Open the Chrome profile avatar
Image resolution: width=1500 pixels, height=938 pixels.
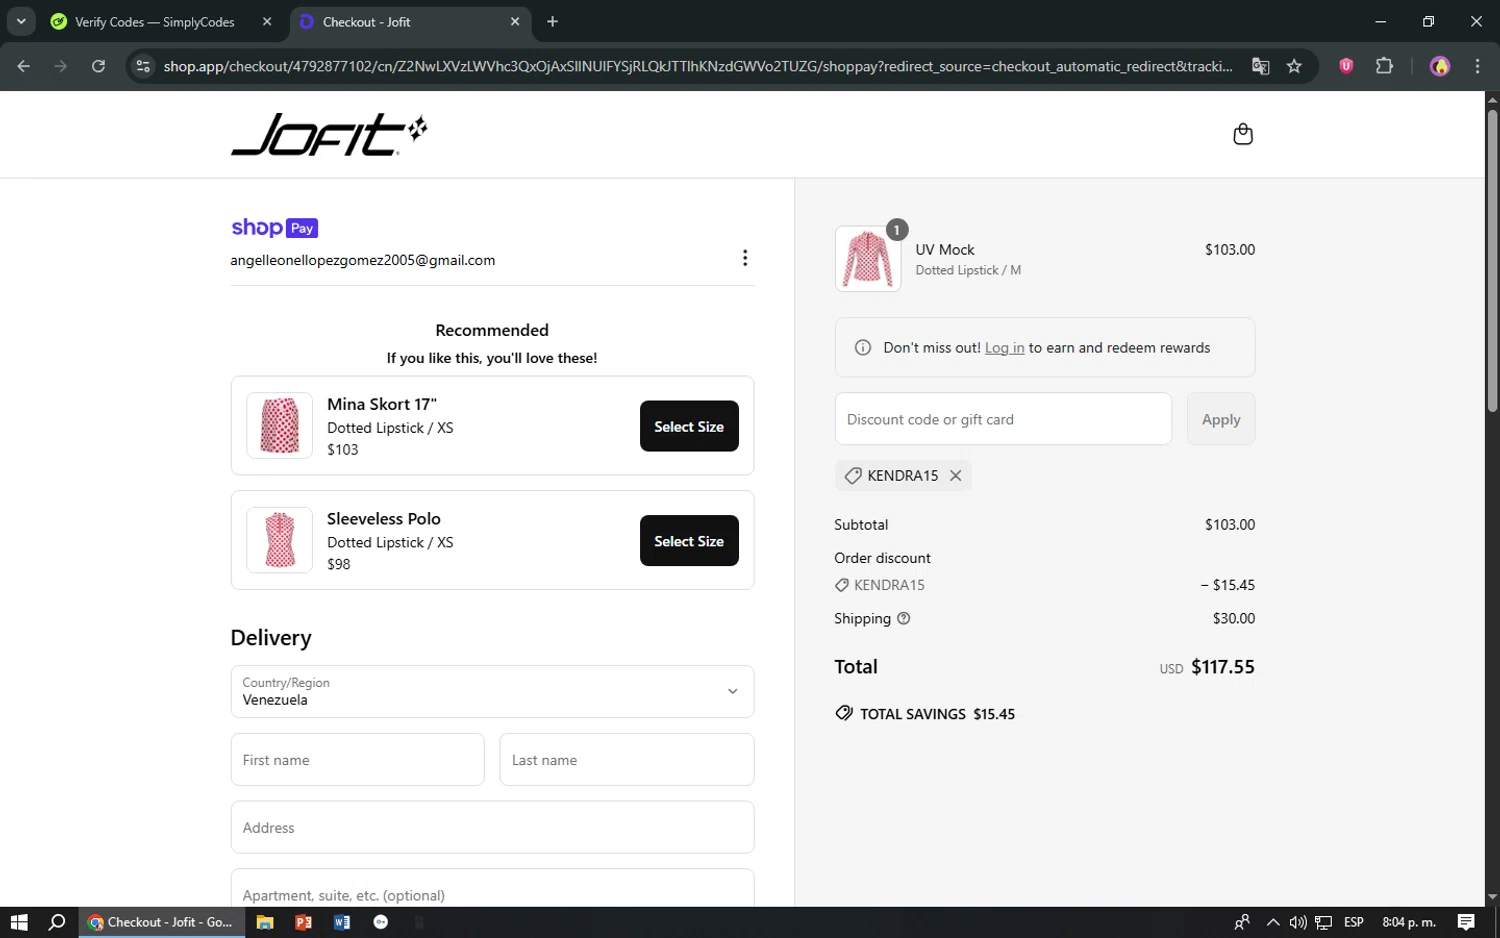pyautogui.click(x=1440, y=66)
